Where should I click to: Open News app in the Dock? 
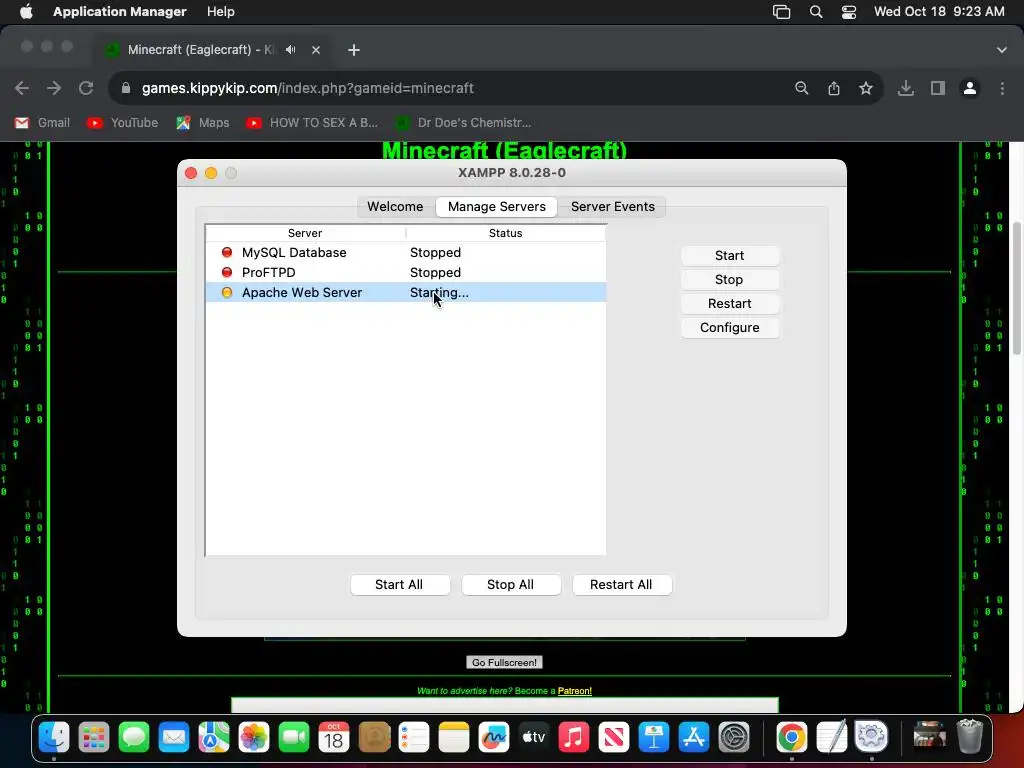tap(613, 737)
